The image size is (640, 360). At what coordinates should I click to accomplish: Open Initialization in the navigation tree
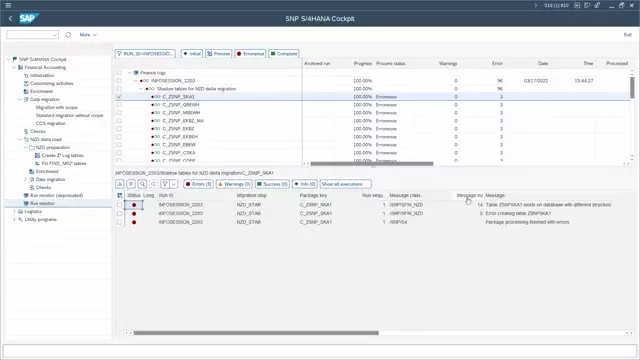[x=42, y=76]
